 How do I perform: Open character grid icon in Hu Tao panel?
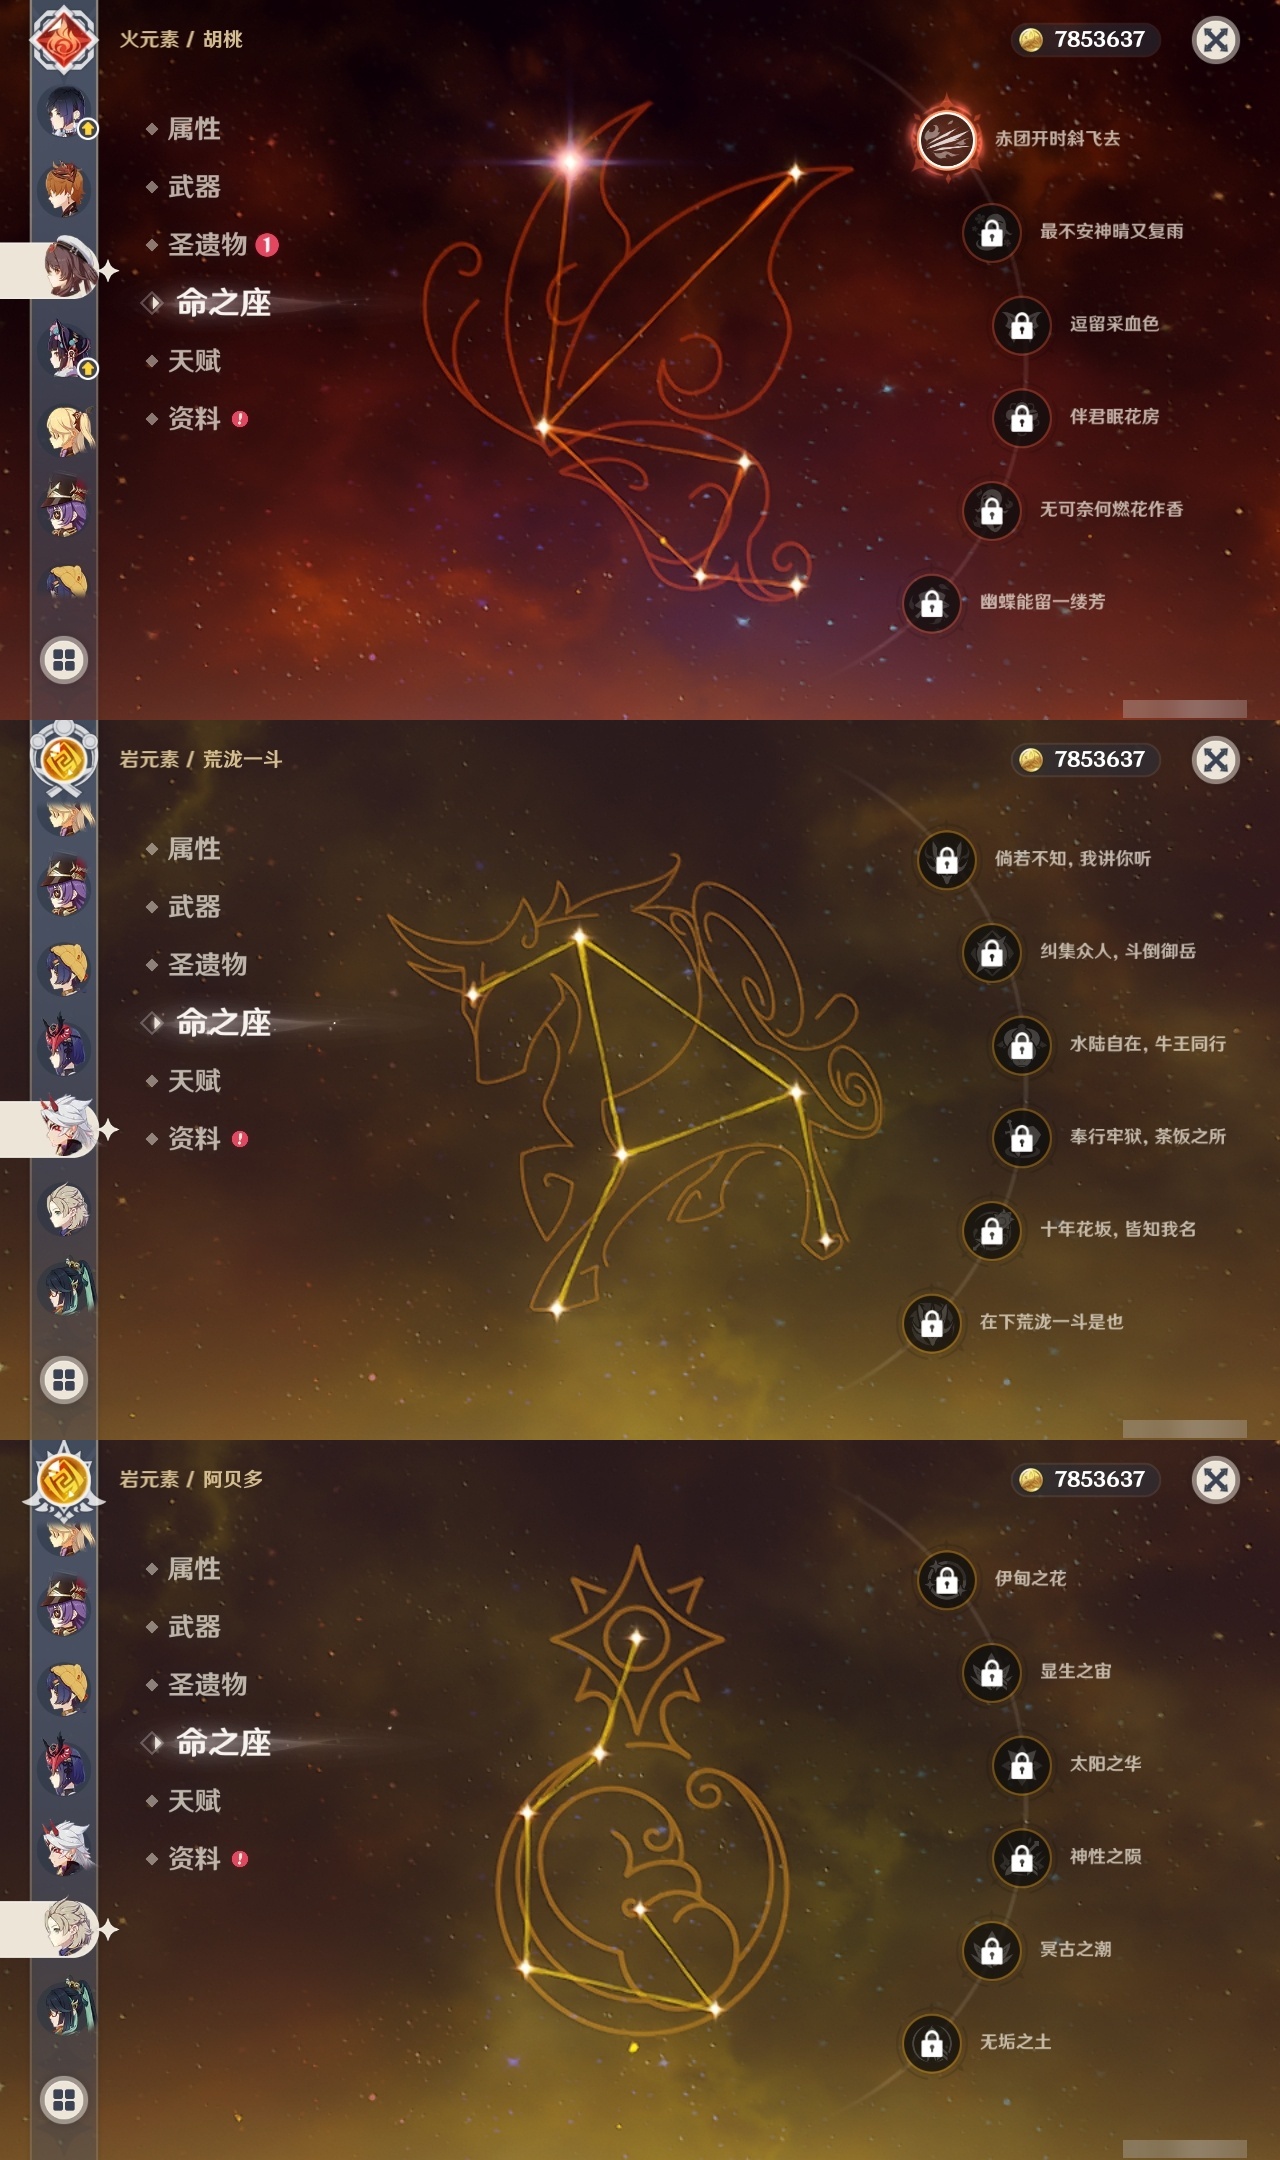(64, 660)
